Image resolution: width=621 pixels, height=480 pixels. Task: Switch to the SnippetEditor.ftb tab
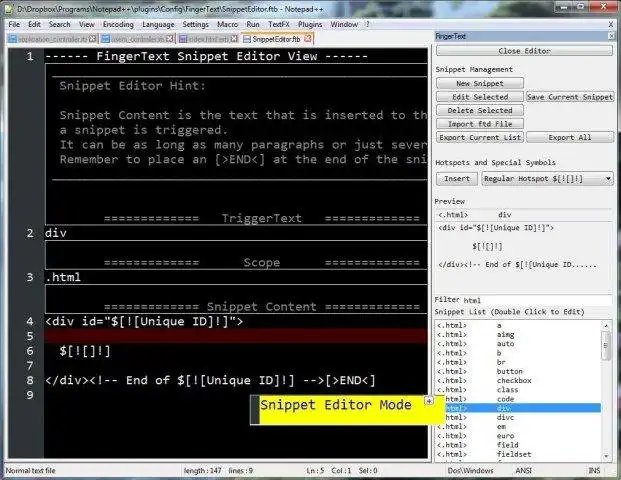pos(276,39)
